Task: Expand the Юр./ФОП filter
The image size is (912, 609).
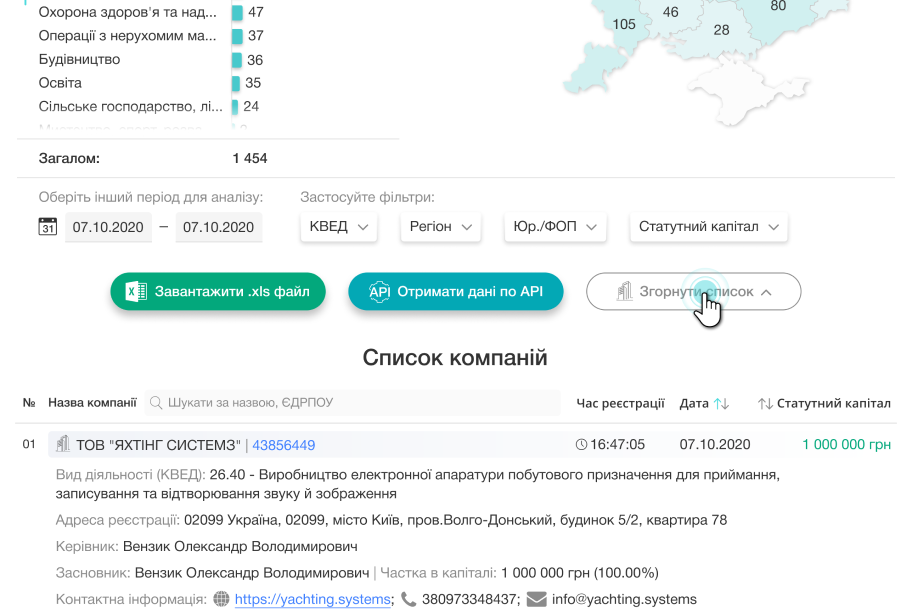Action: click(555, 226)
